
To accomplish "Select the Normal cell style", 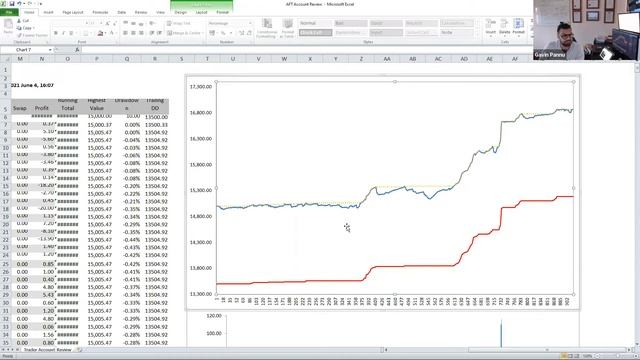I will point(315,23).
